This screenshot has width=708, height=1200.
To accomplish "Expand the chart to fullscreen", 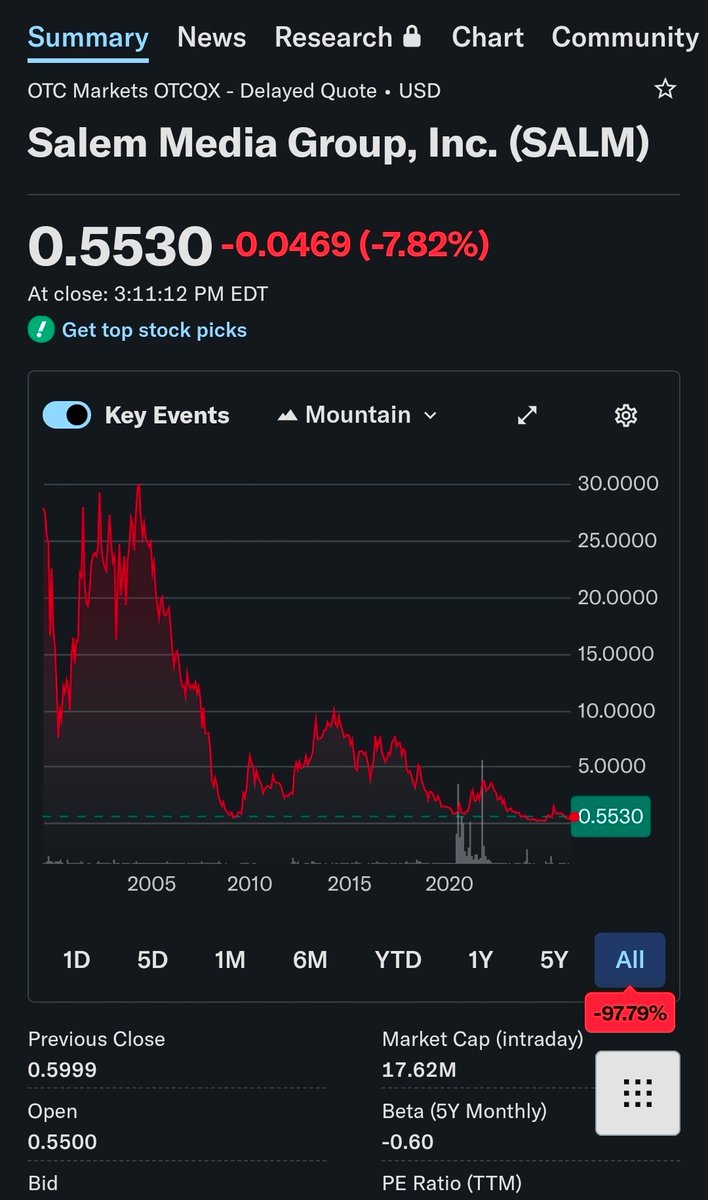I will click(x=527, y=415).
